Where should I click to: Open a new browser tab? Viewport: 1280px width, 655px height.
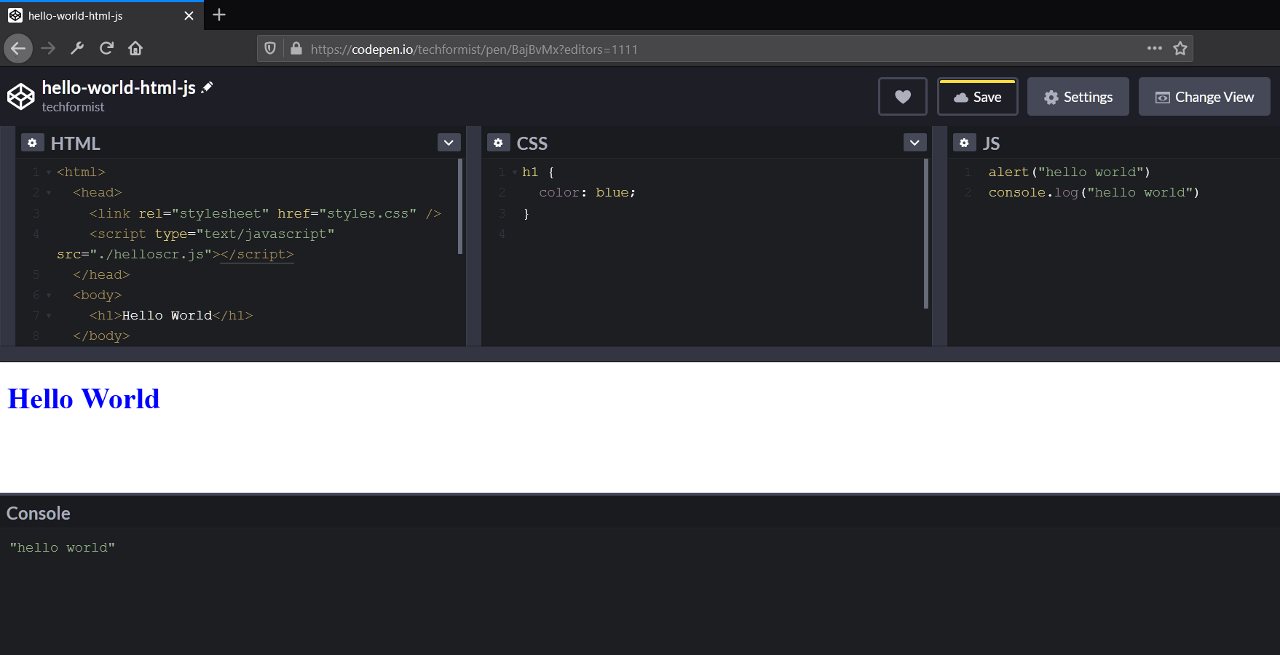coord(219,15)
